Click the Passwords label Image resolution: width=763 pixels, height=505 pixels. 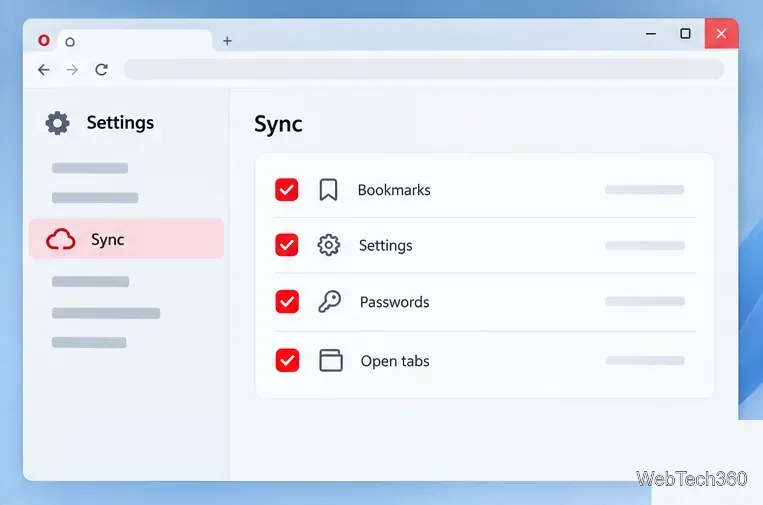tap(395, 302)
